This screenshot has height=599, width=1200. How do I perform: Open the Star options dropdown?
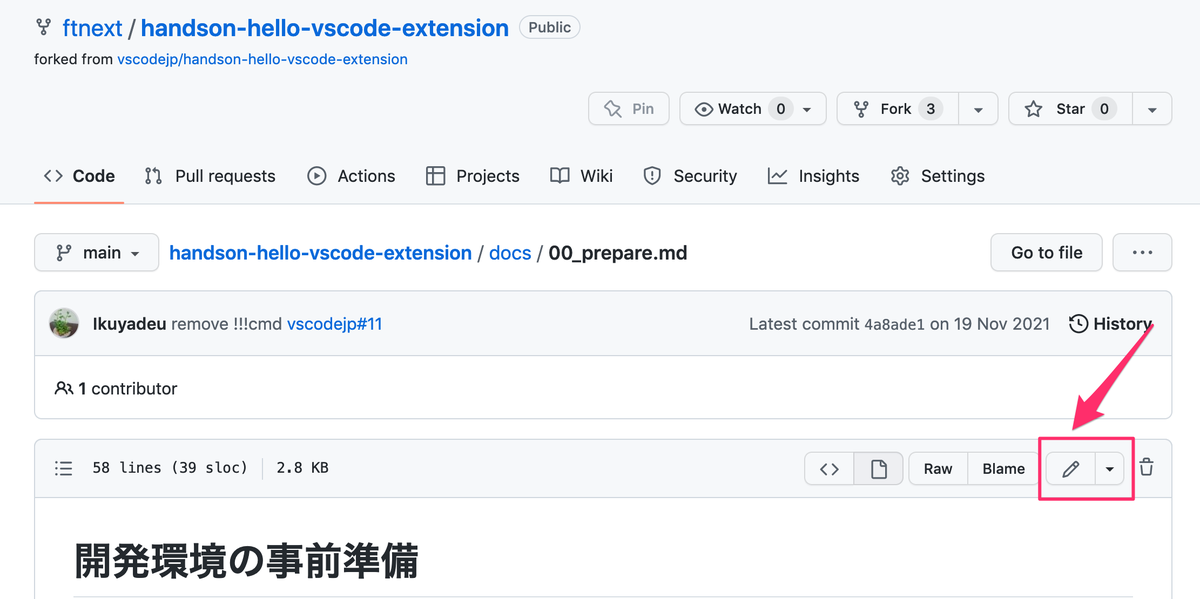pyautogui.click(x=1152, y=108)
